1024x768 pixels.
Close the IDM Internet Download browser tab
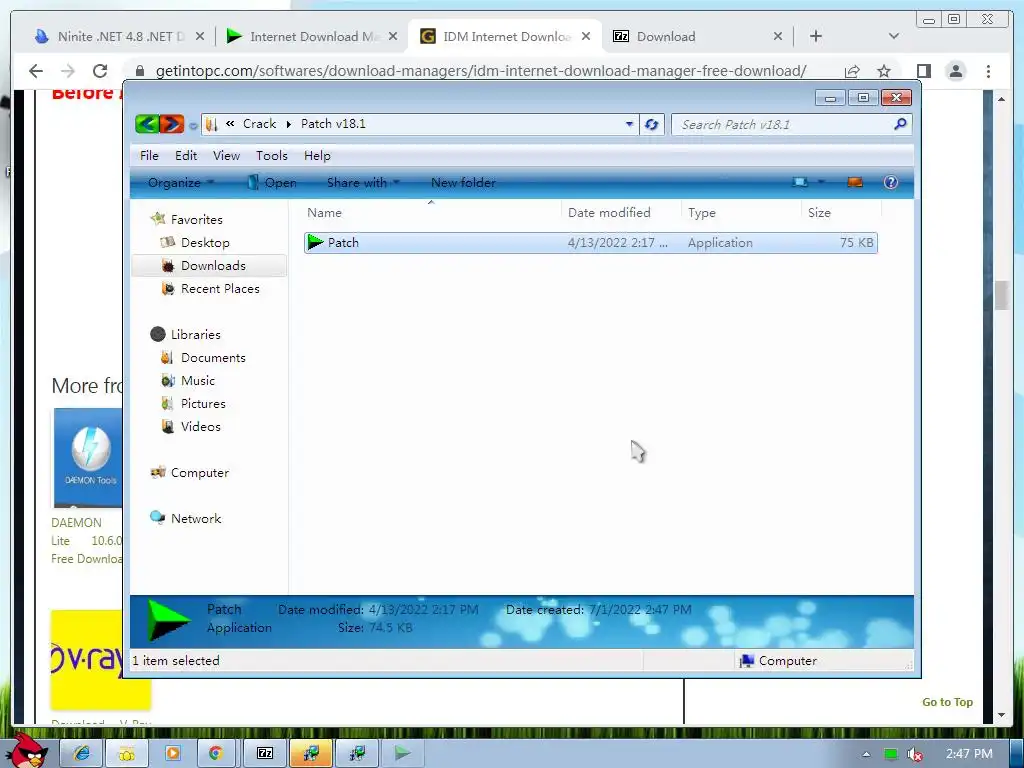(586, 37)
